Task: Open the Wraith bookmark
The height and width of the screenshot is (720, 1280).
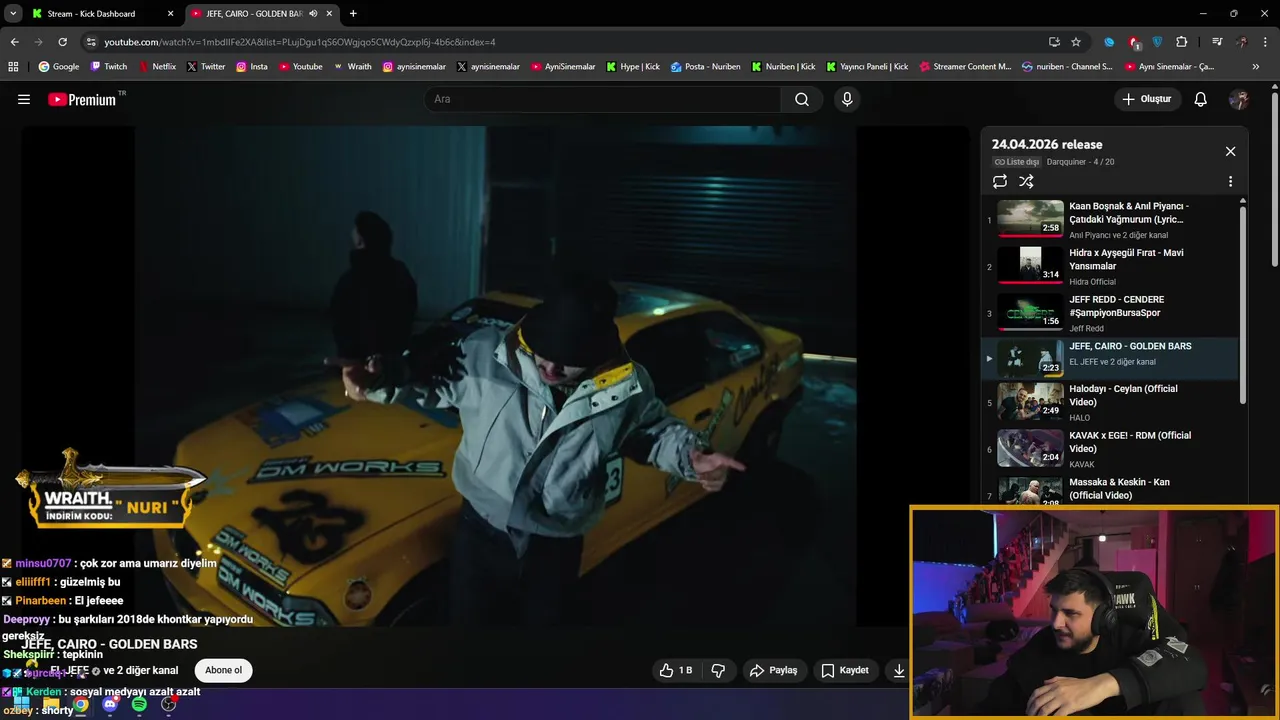Action: pos(353,67)
